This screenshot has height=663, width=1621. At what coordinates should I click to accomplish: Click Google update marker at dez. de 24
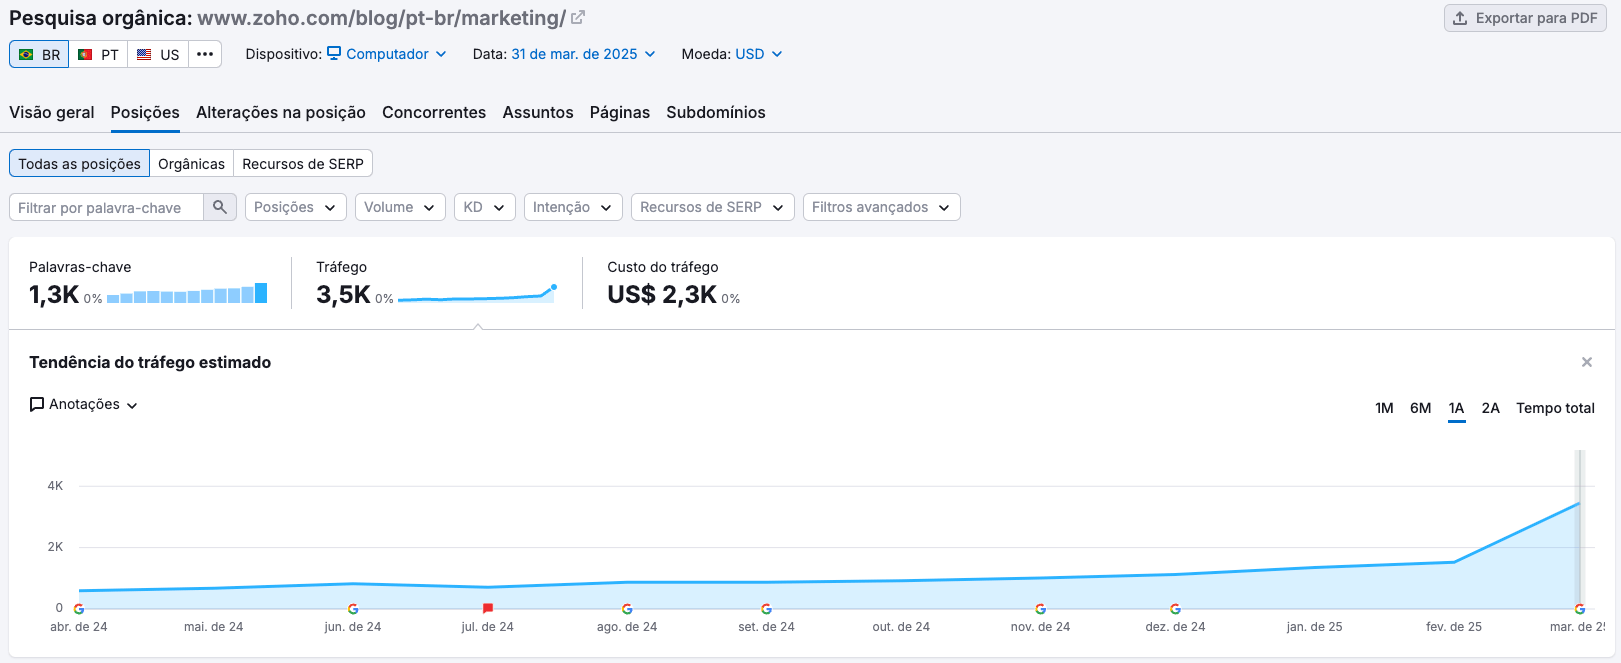(1175, 609)
